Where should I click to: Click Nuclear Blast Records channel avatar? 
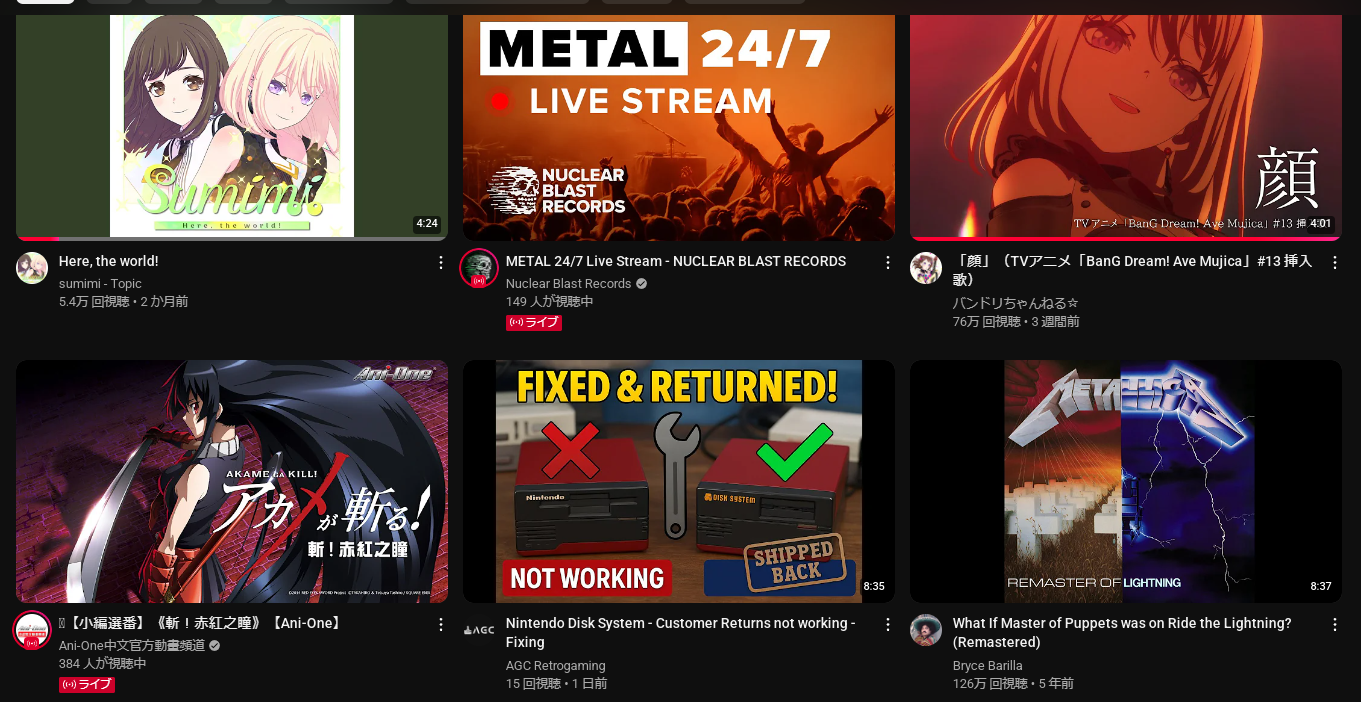(x=479, y=268)
